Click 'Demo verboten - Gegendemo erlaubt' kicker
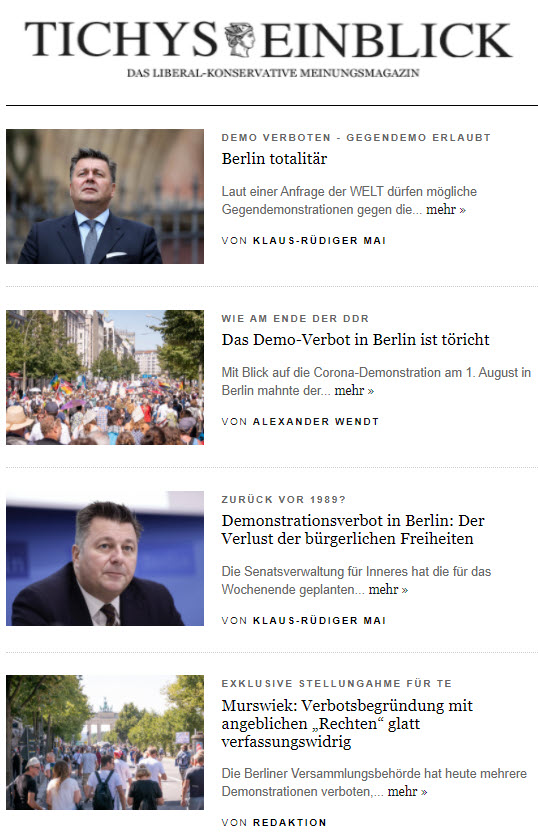The image size is (538, 834). click(356, 137)
